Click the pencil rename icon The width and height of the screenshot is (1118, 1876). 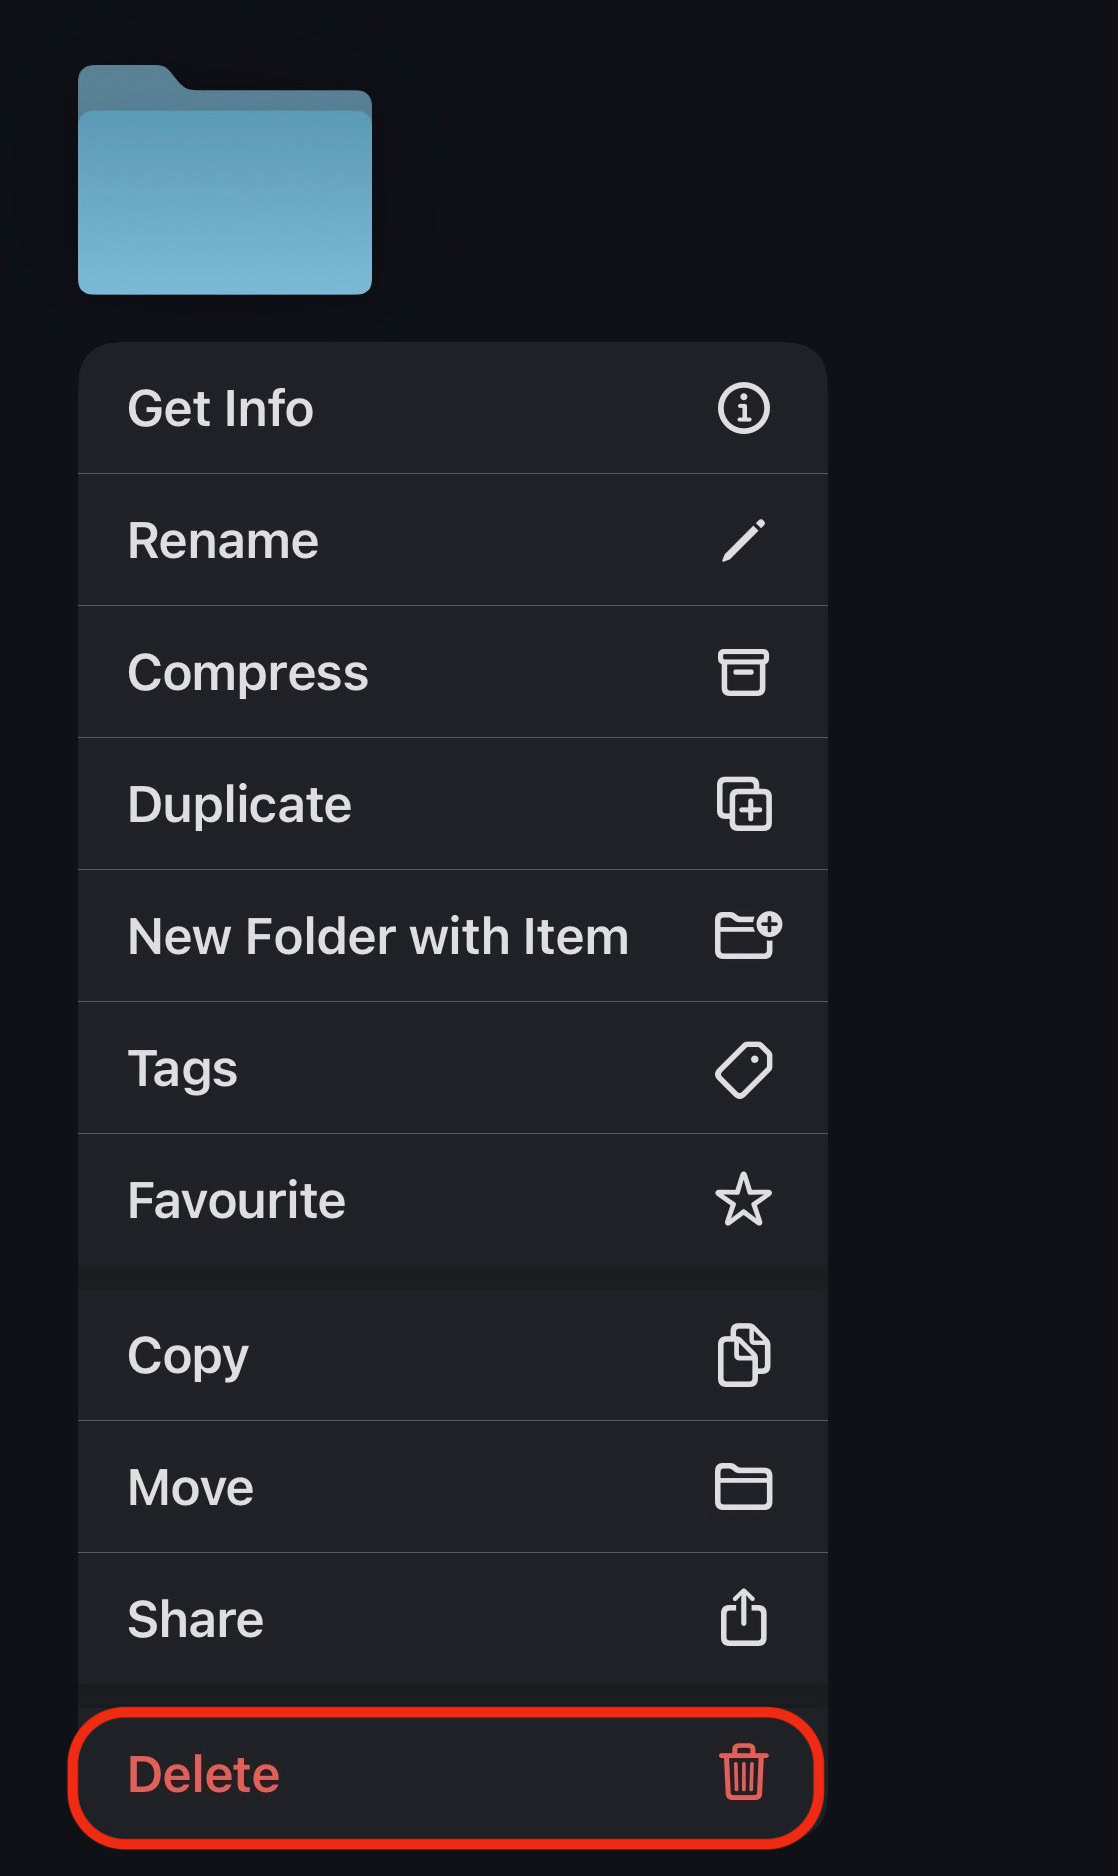[x=743, y=540]
